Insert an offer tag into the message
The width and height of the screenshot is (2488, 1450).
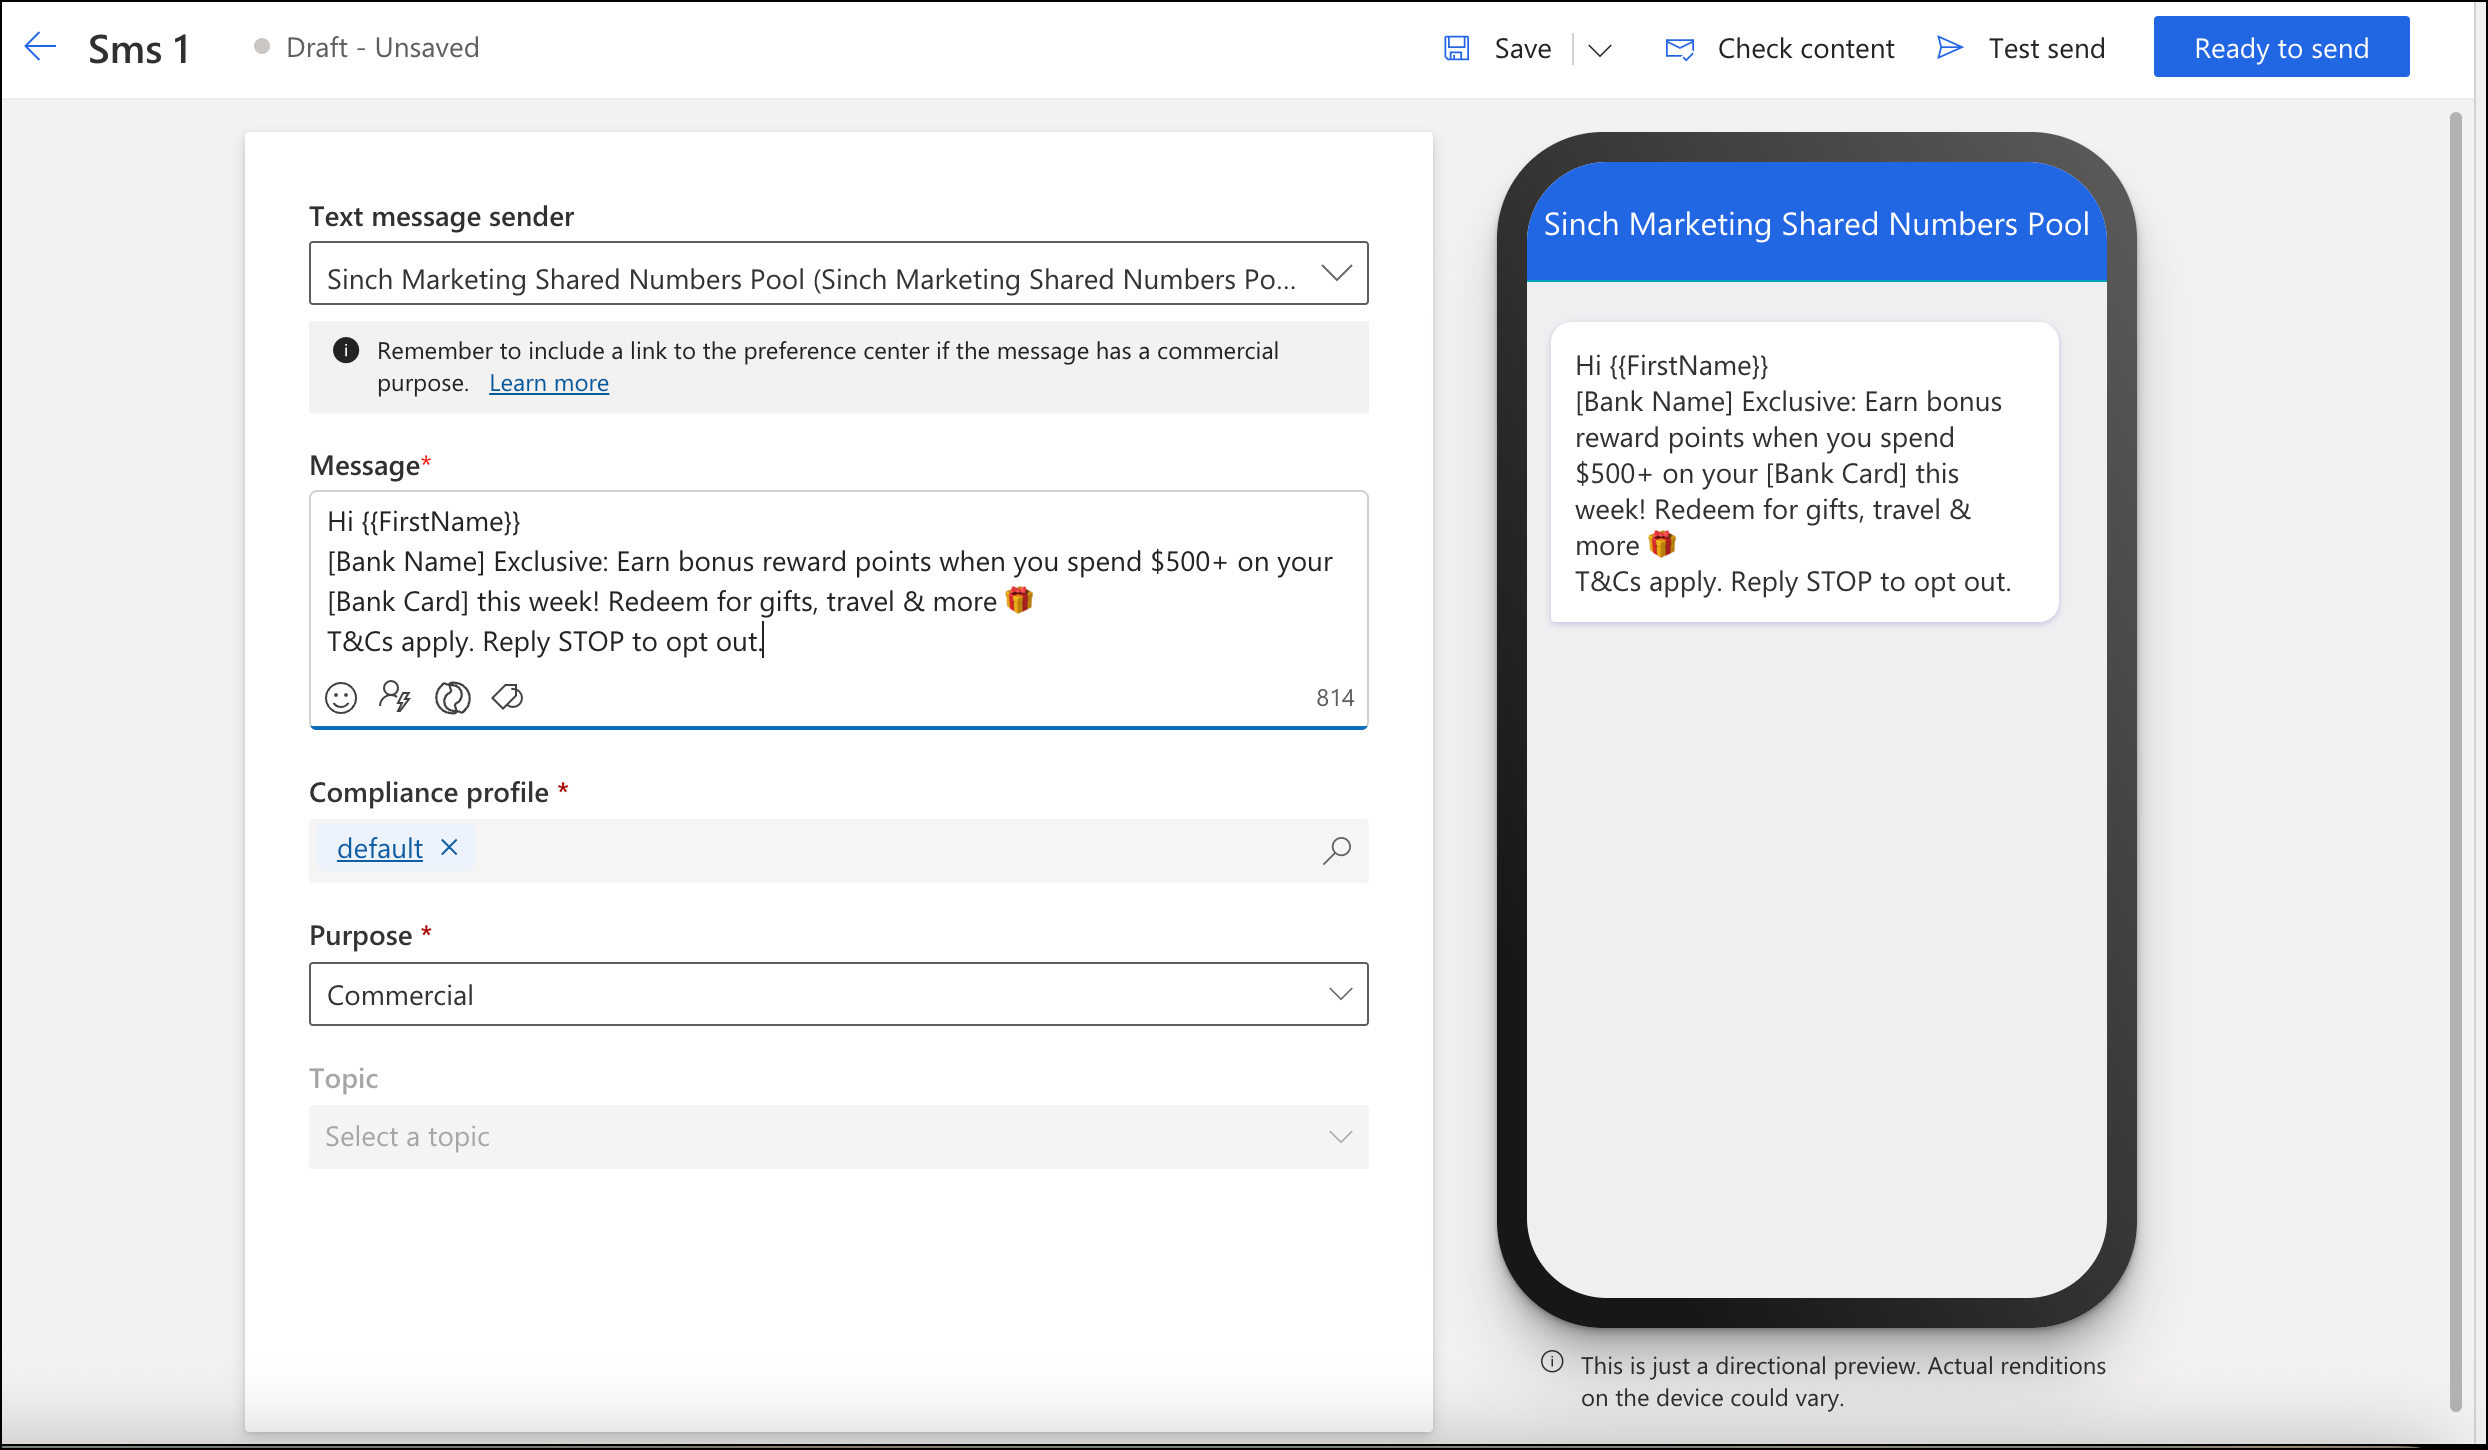pyautogui.click(x=507, y=697)
